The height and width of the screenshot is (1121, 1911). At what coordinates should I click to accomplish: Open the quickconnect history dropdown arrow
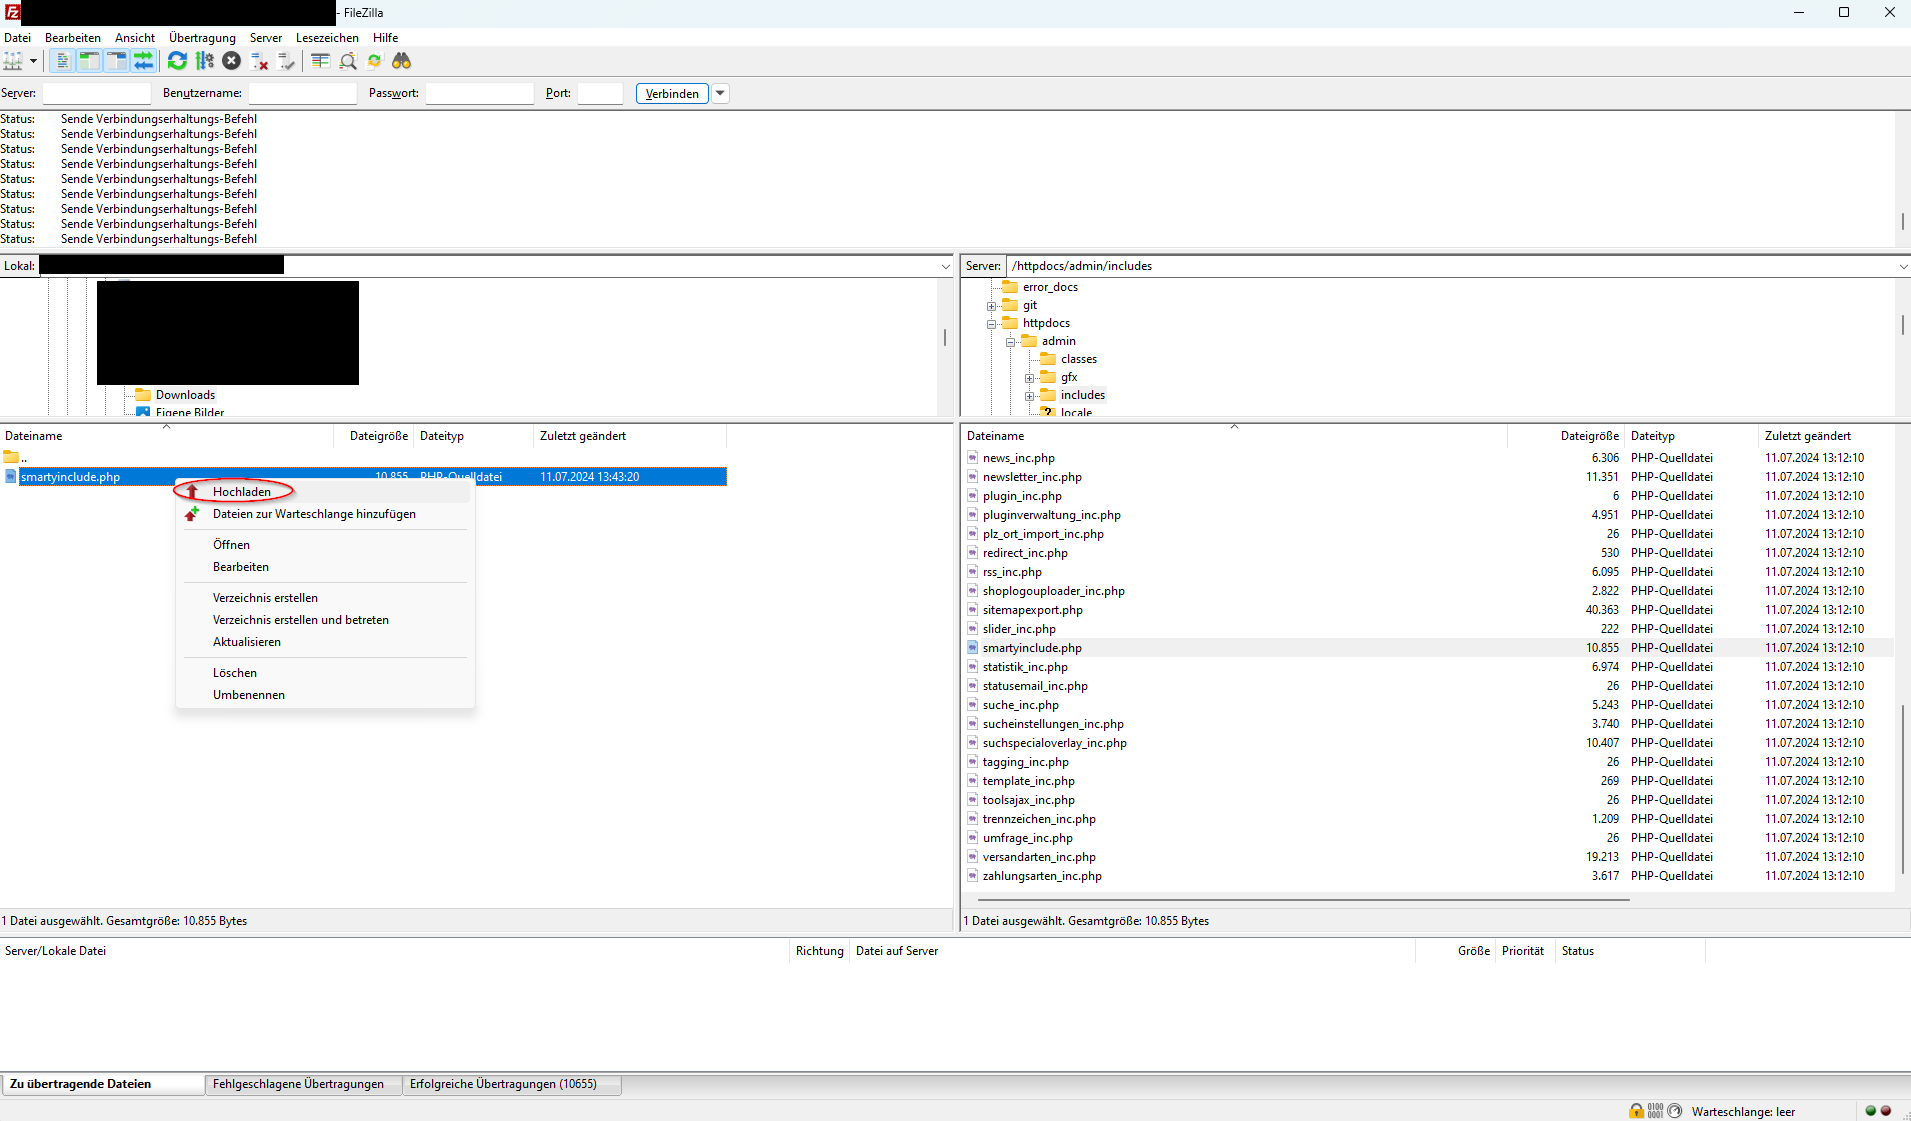click(x=720, y=93)
